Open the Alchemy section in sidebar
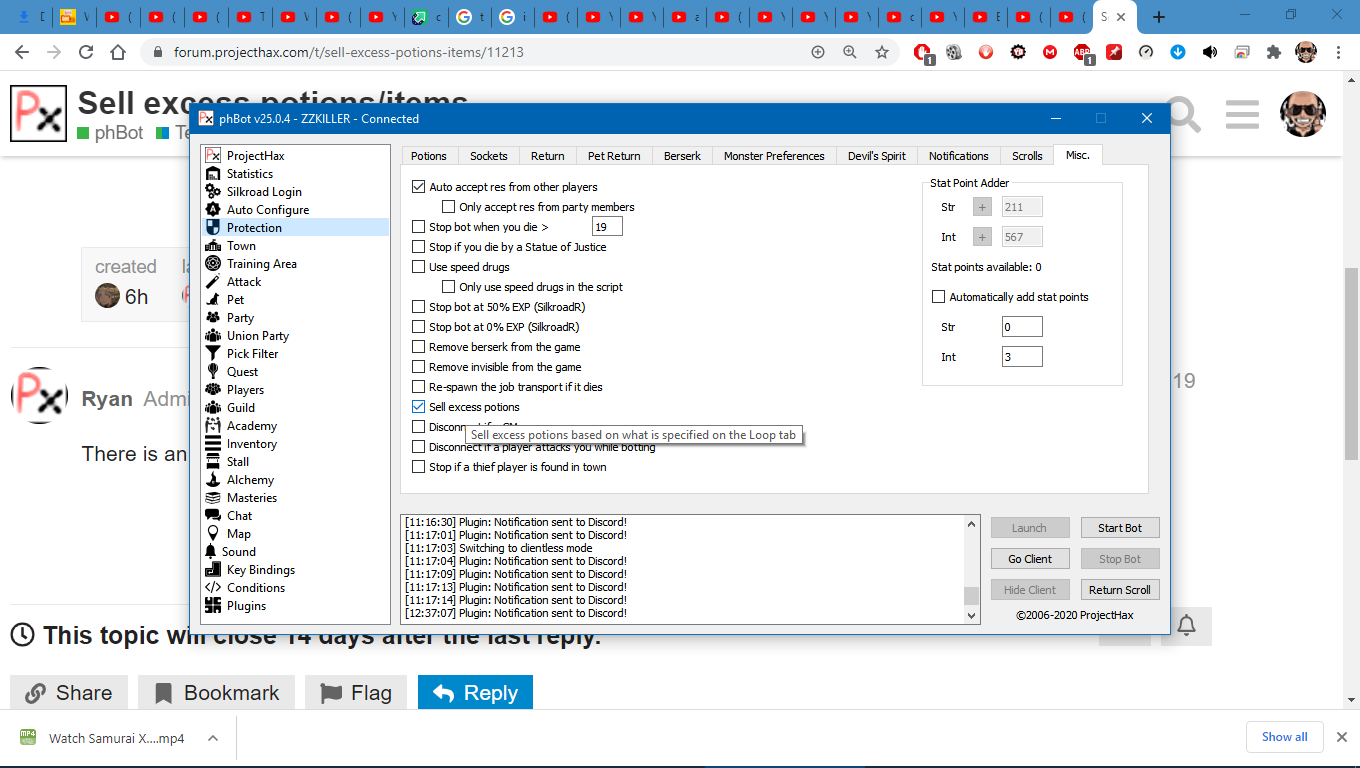Image resolution: width=1360 pixels, height=768 pixels. coord(250,480)
